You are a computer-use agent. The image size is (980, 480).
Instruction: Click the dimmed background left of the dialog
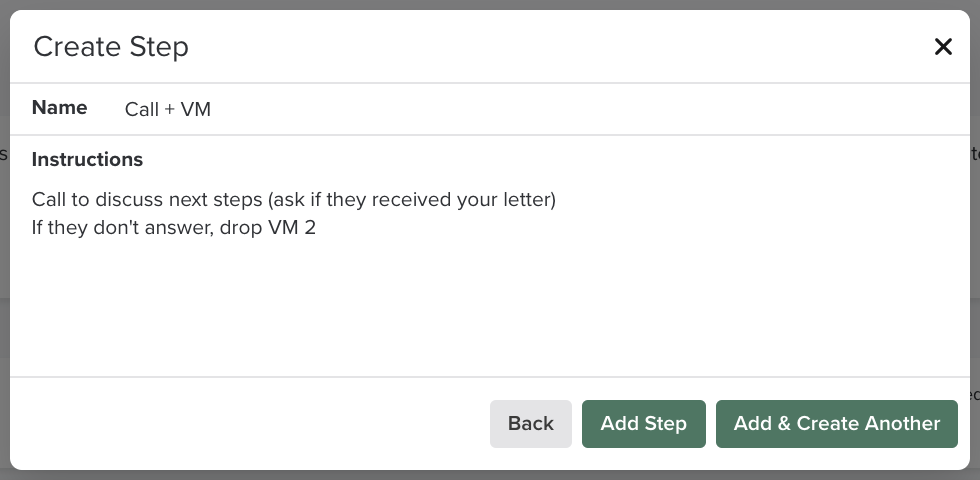tap(4, 250)
